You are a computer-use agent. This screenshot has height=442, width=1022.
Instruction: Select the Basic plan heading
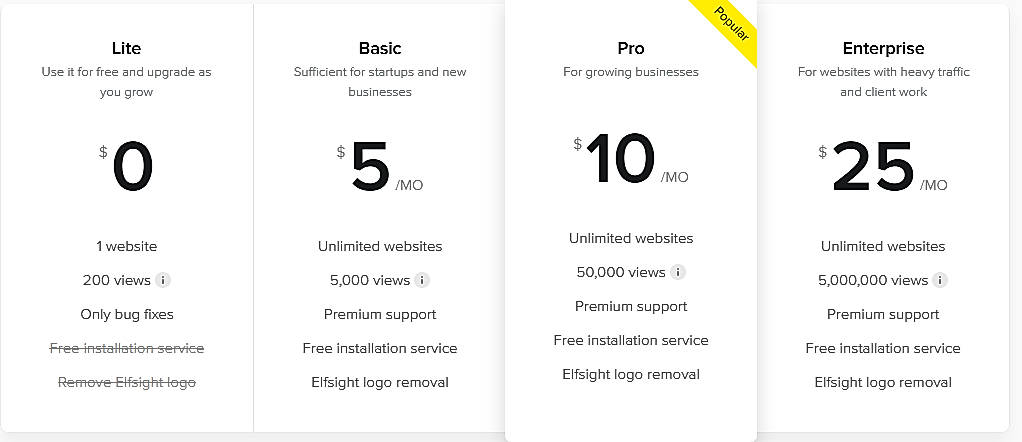click(x=380, y=48)
